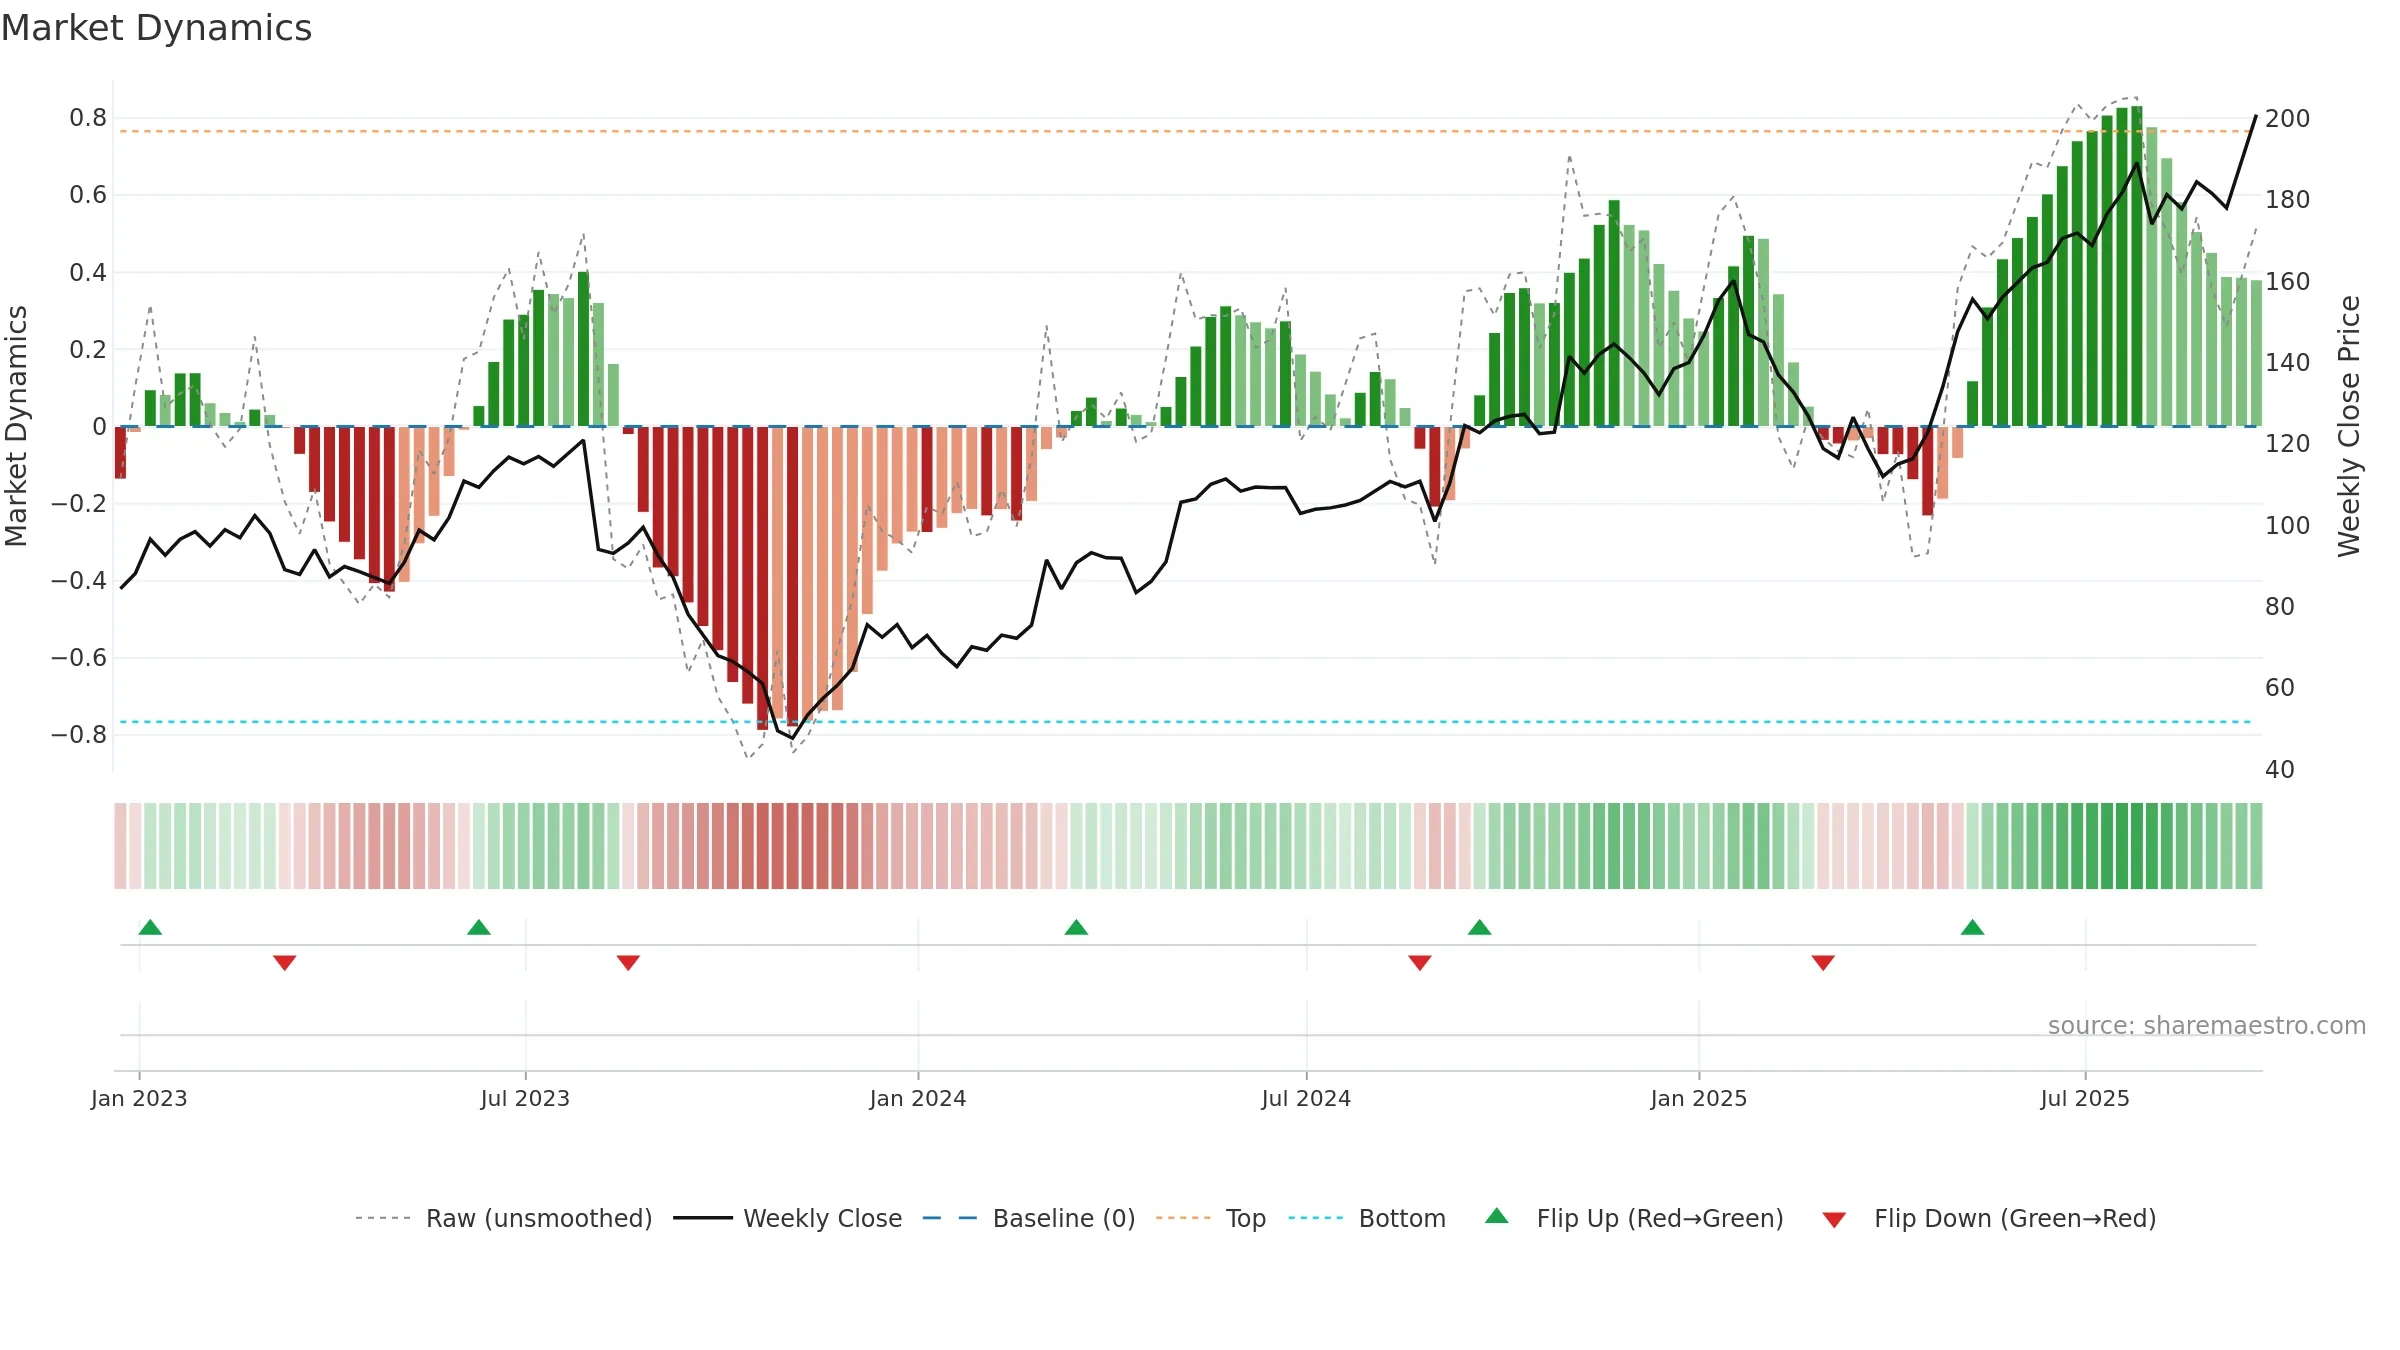Click the Jan 2023 x-axis label
Viewport: 2400px width, 1350px height.
click(x=139, y=1098)
